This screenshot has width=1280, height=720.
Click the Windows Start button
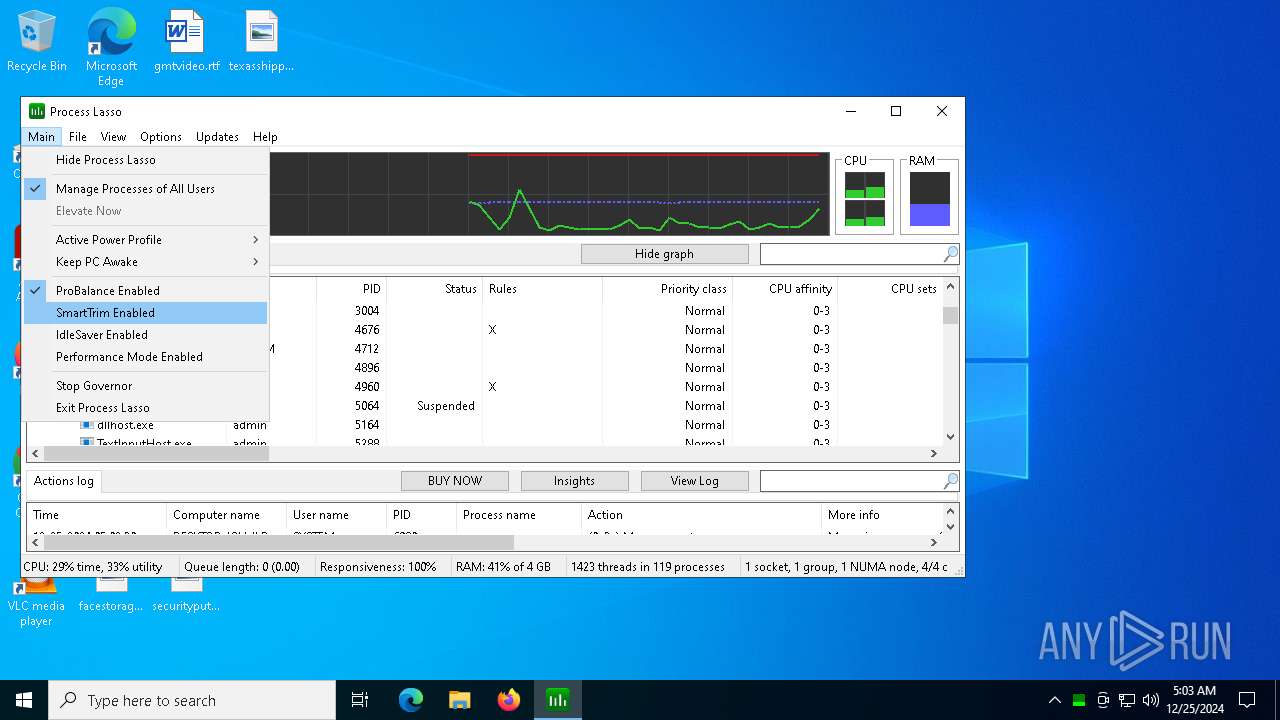point(24,700)
